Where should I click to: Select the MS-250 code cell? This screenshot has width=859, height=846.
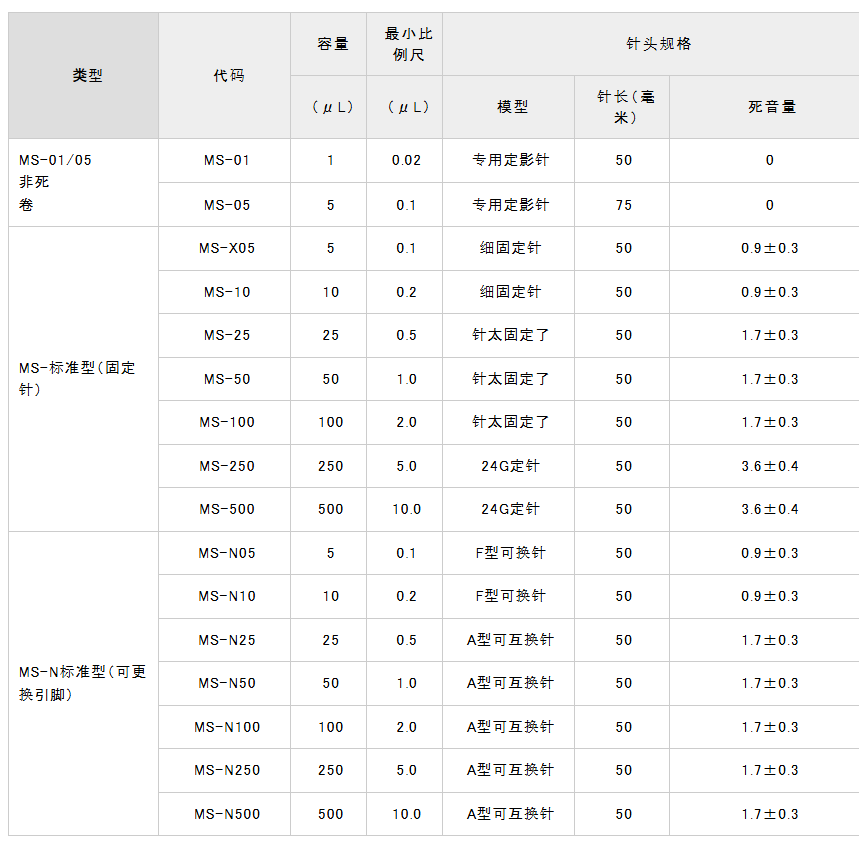226,466
